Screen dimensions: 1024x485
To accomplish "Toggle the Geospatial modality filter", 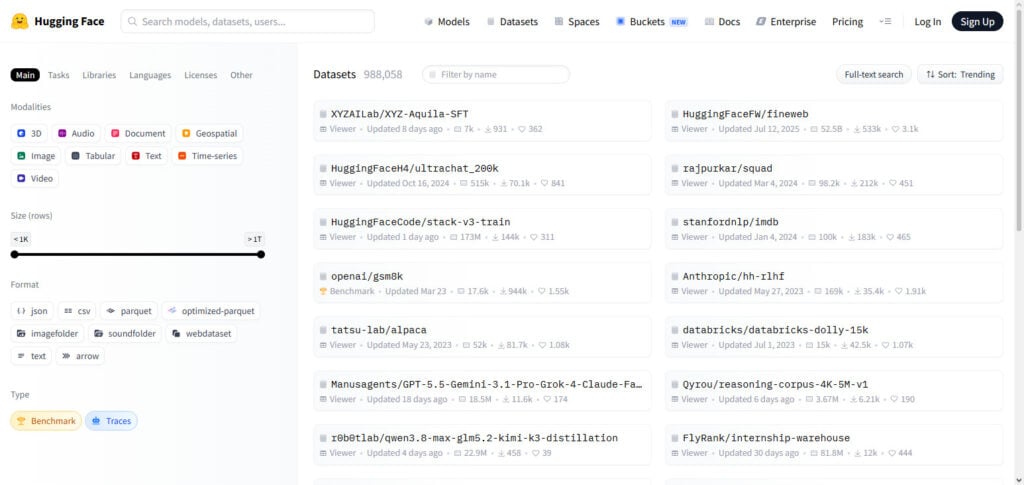I will coord(209,133).
